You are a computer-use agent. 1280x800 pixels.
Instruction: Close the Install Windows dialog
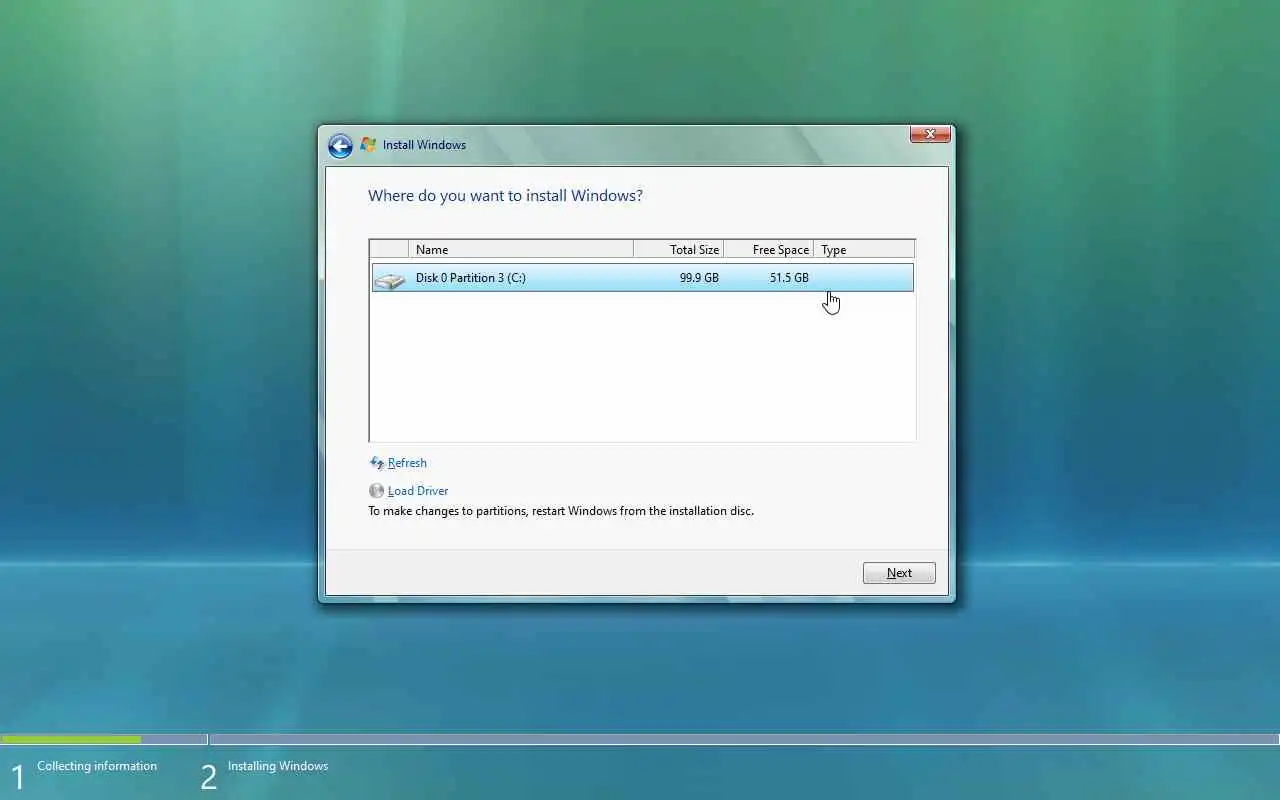(930, 134)
